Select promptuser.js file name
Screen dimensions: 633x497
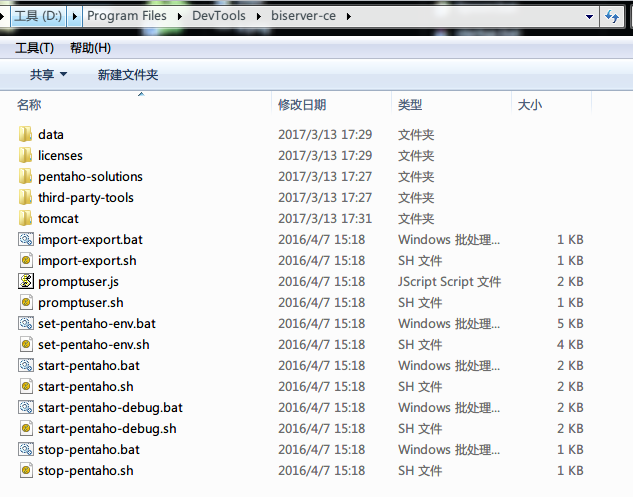78,281
